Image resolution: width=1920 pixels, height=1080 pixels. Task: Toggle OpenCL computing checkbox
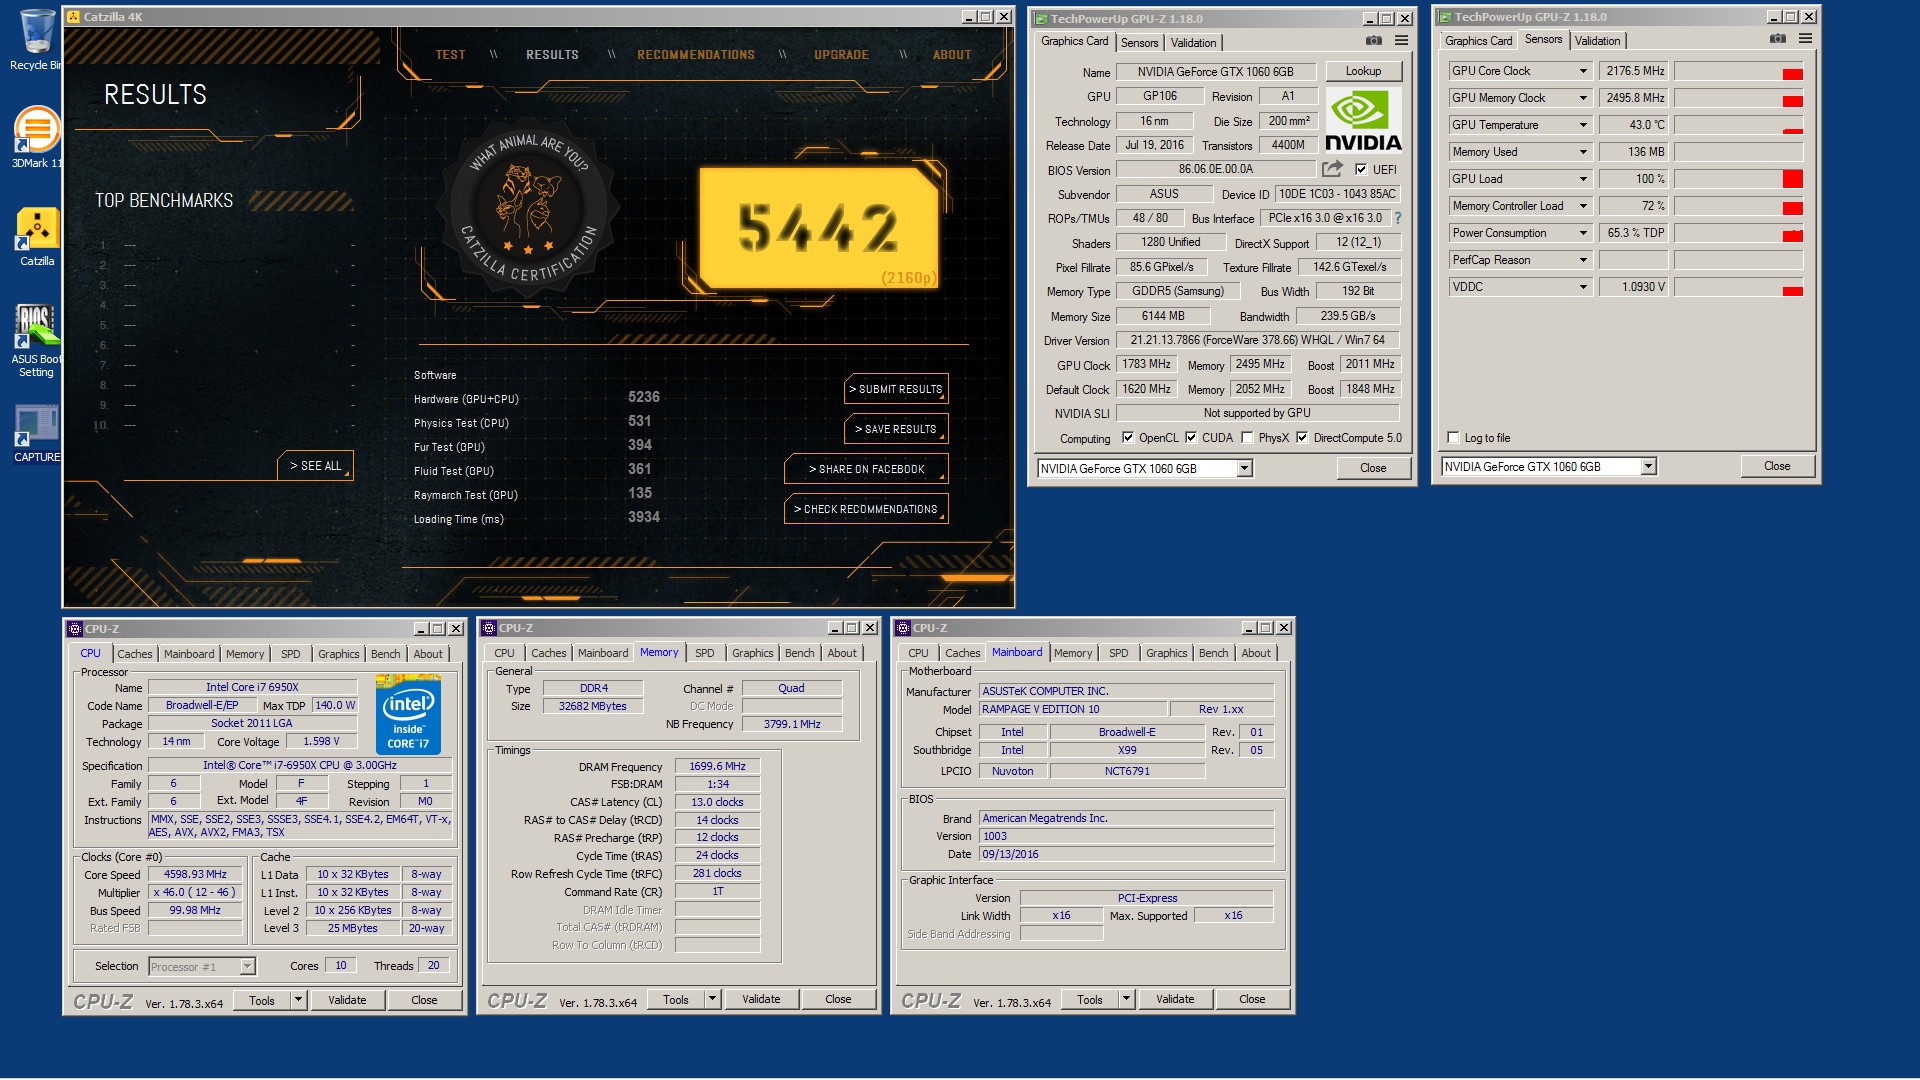pyautogui.click(x=1128, y=438)
